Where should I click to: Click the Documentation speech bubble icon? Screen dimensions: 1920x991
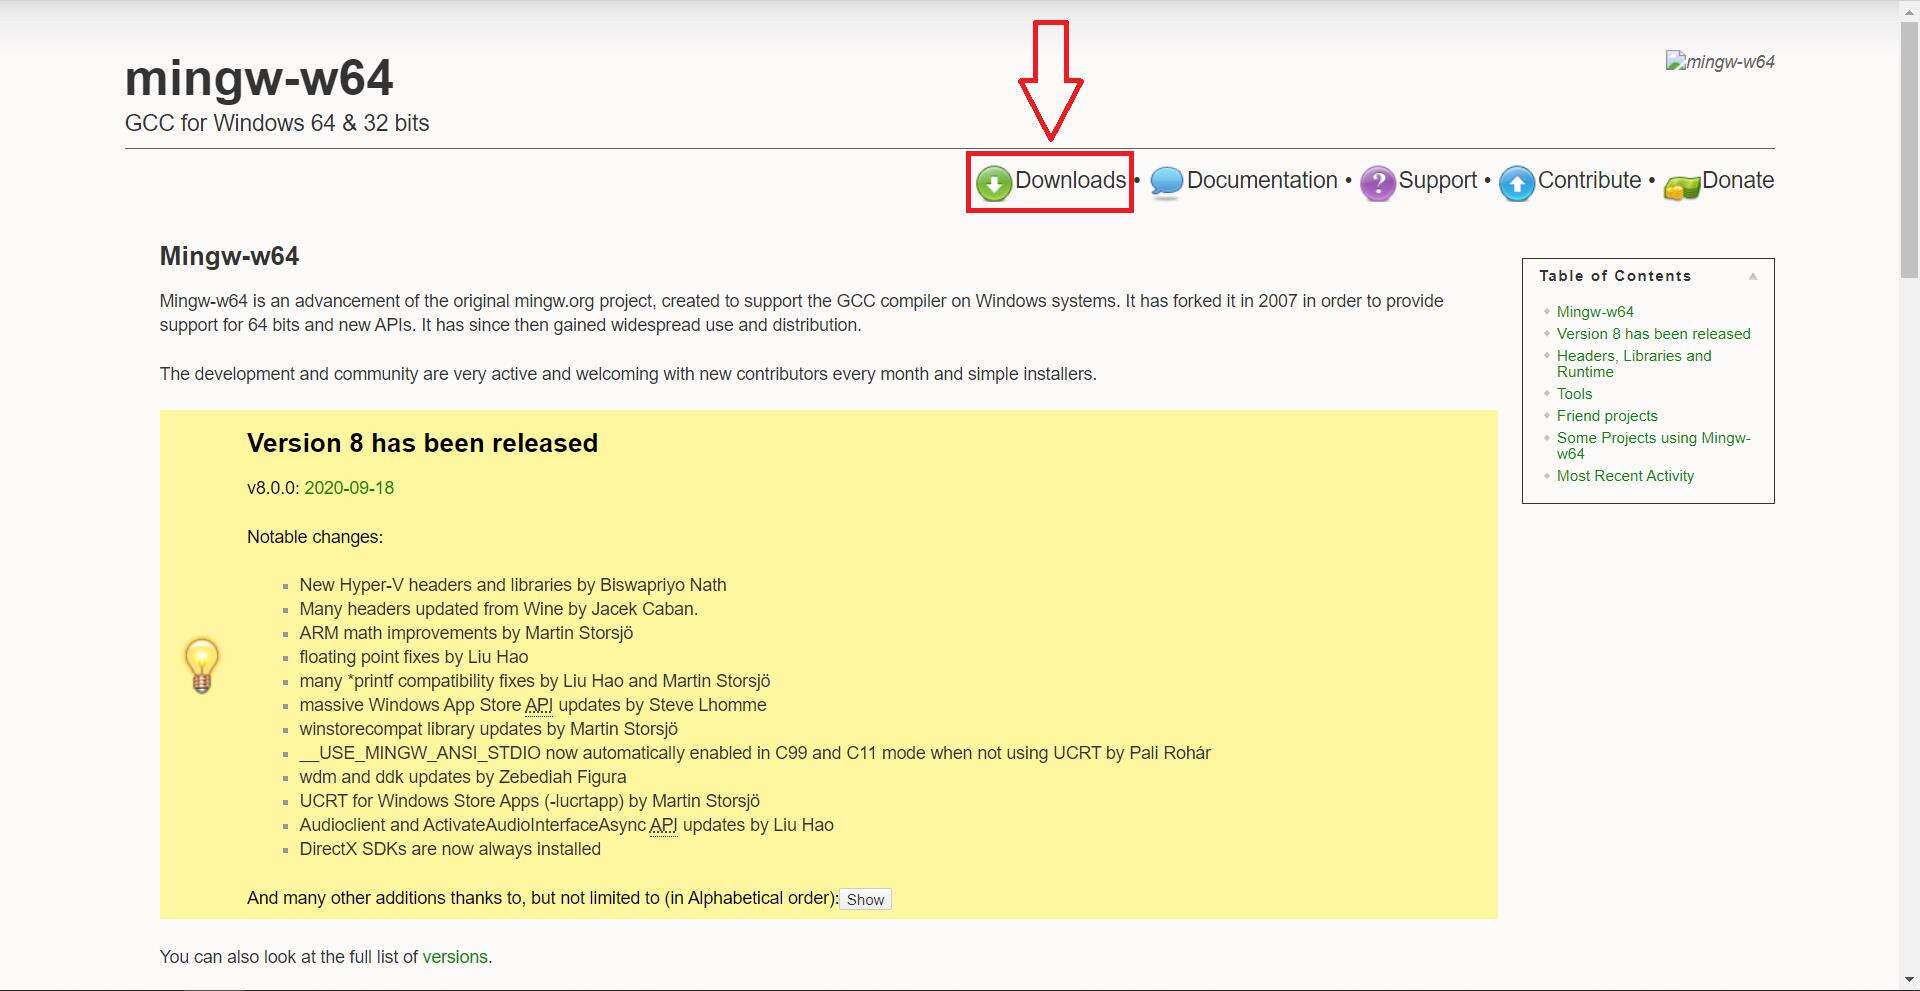(x=1166, y=184)
